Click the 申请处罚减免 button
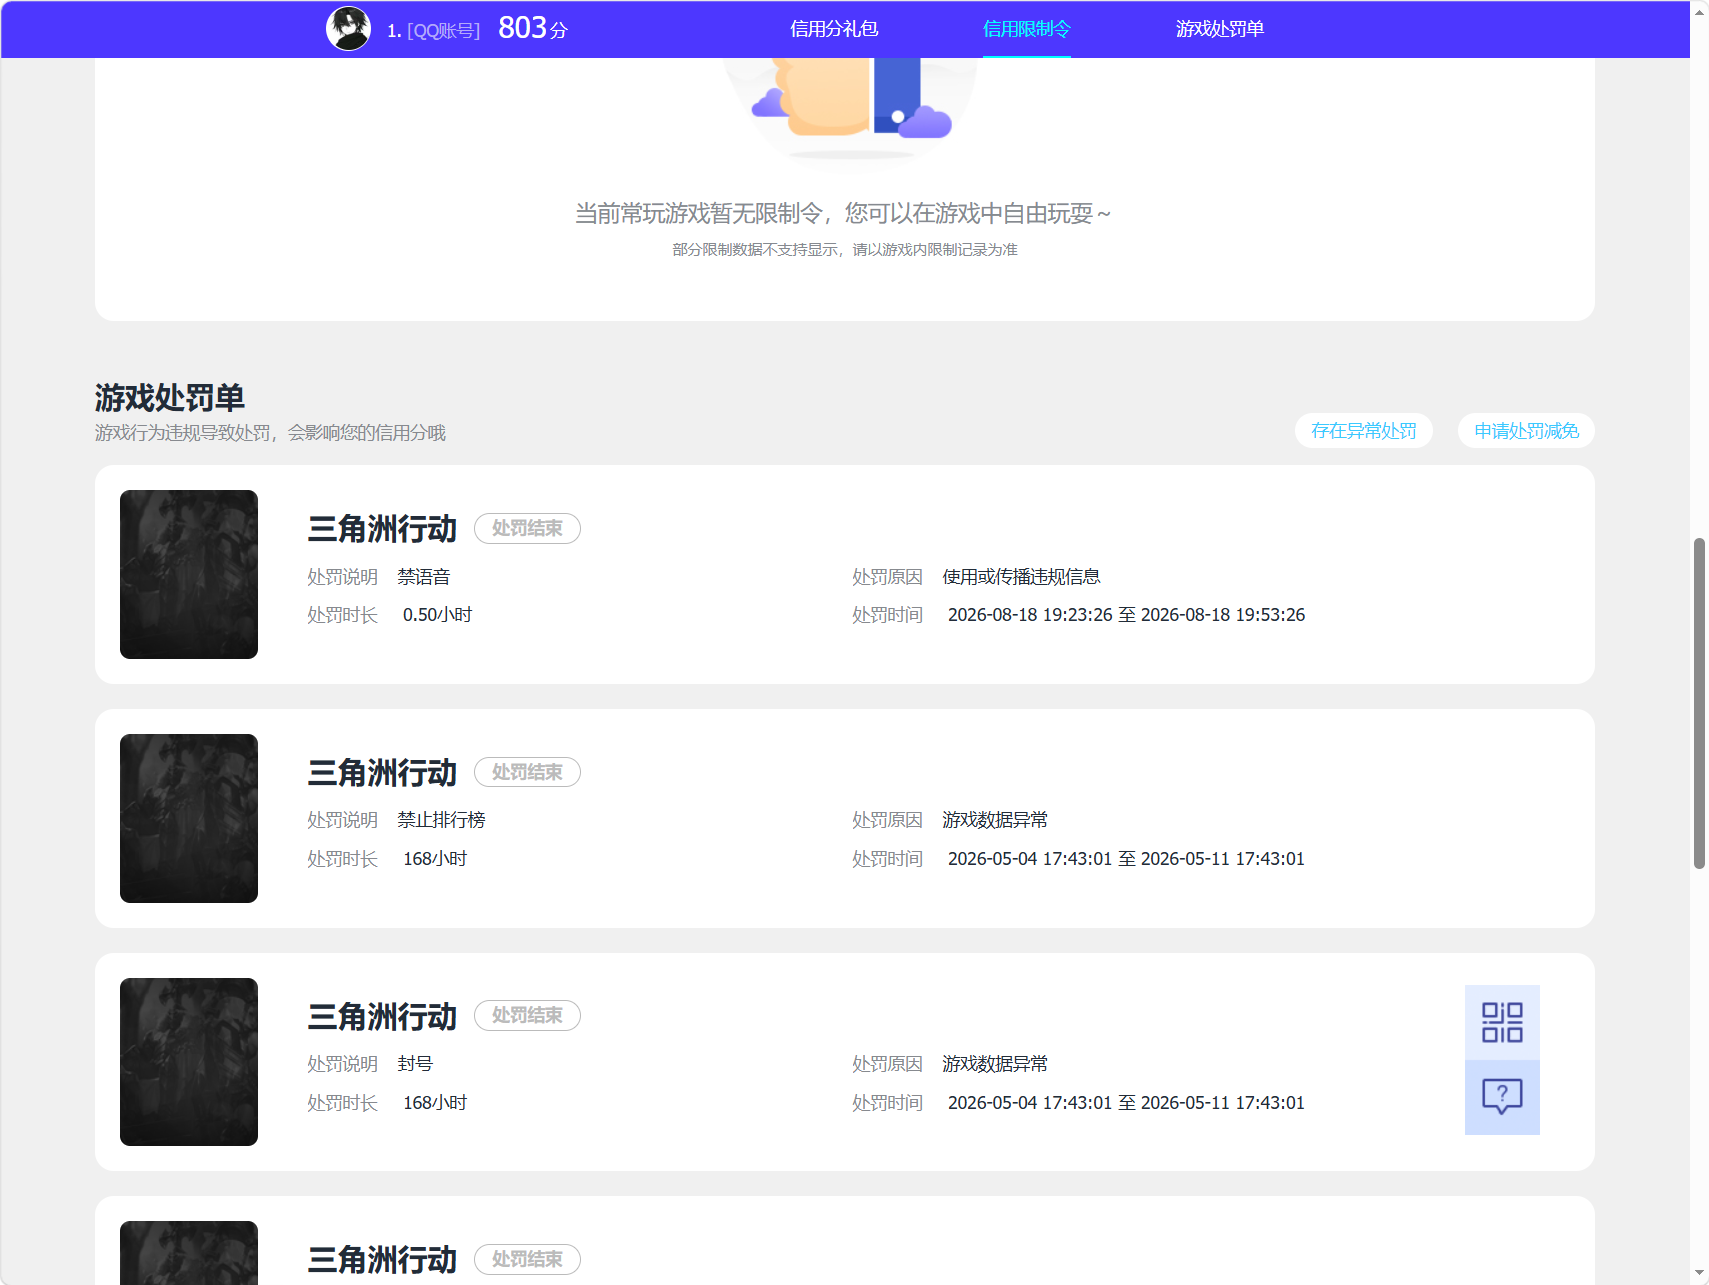This screenshot has height=1285, width=1709. (1526, 431)
